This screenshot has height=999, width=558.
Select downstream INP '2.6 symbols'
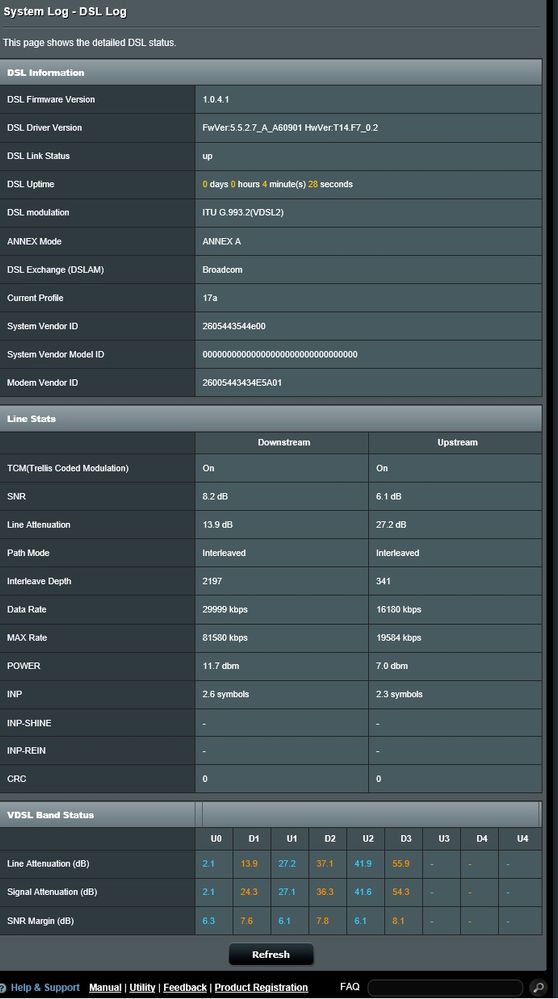(225, 694)
